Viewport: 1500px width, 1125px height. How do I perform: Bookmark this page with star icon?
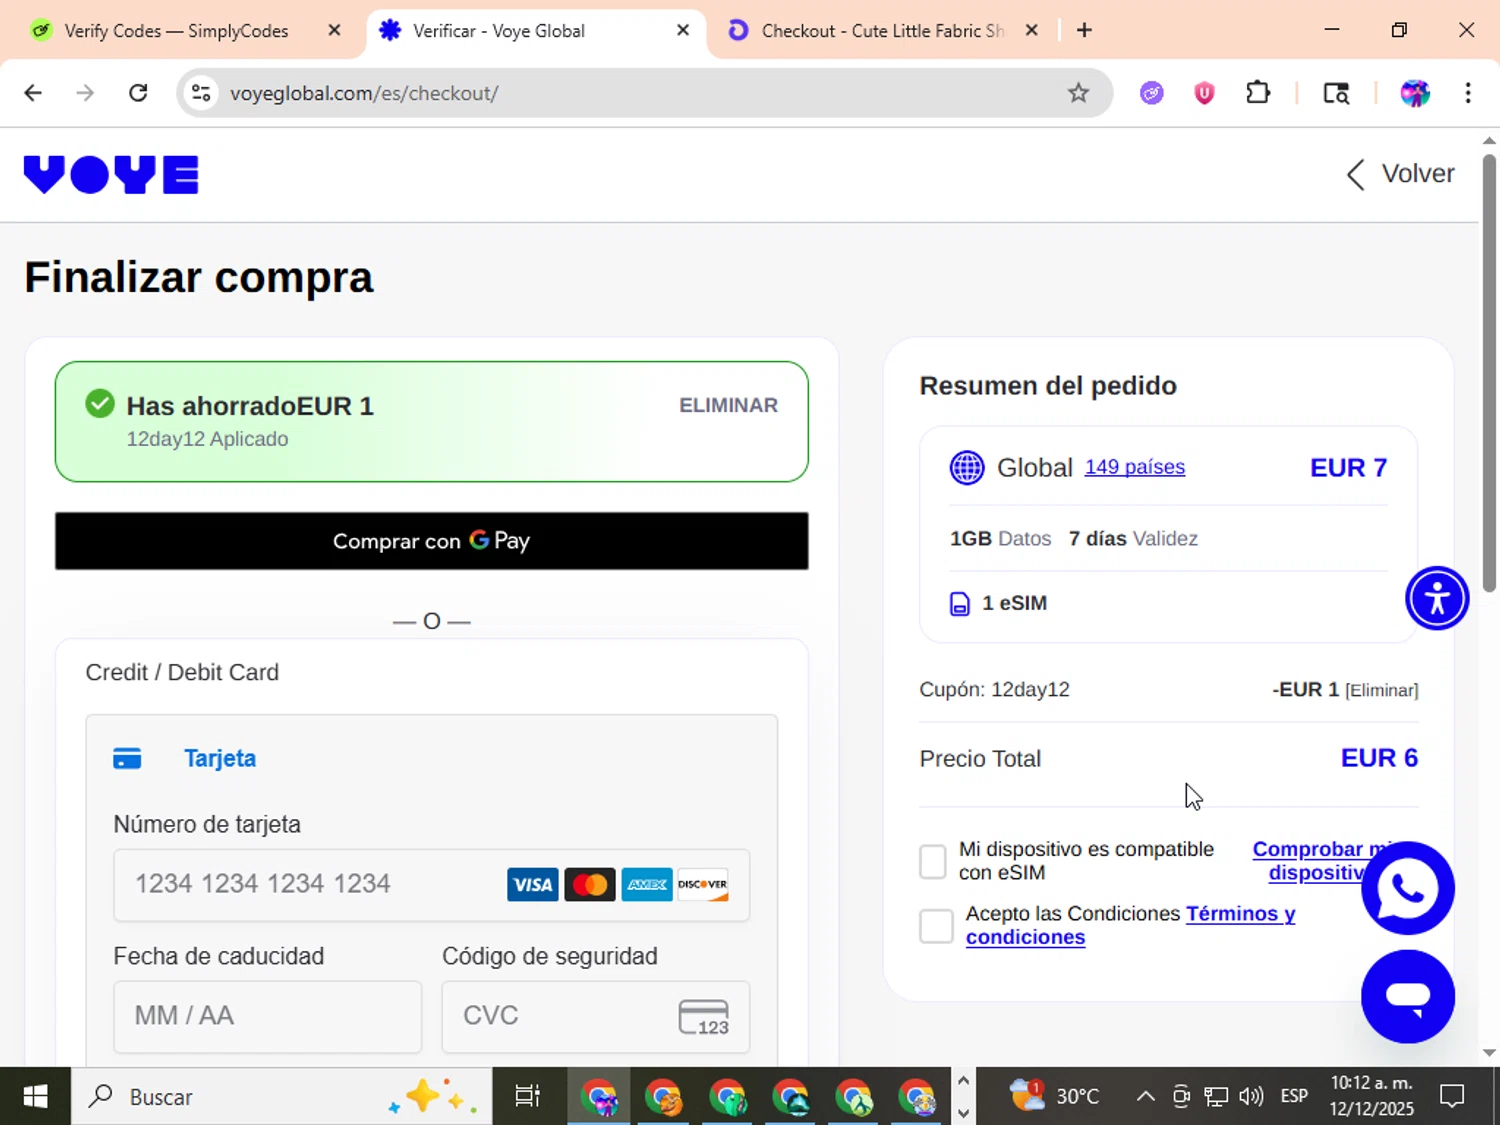click(1078, 93)
